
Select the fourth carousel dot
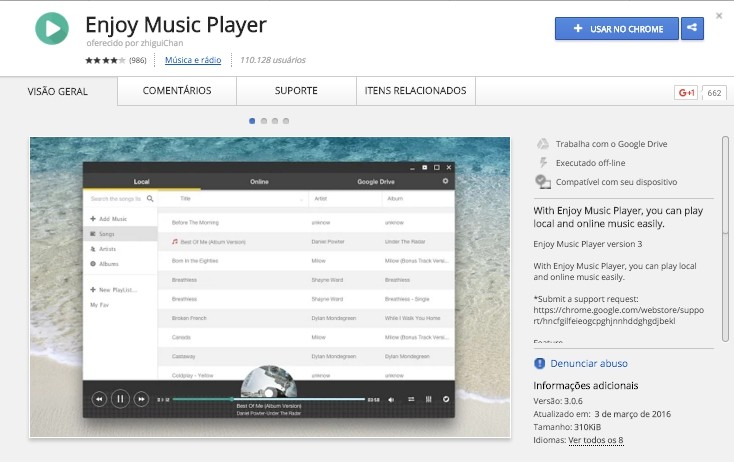tap(286, 121)
